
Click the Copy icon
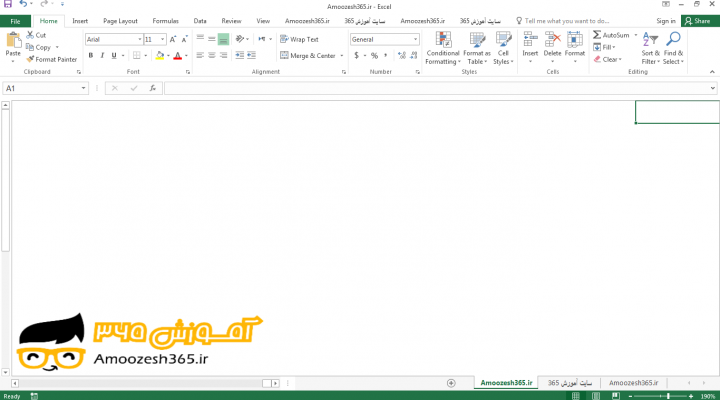(x=30, y=47)
